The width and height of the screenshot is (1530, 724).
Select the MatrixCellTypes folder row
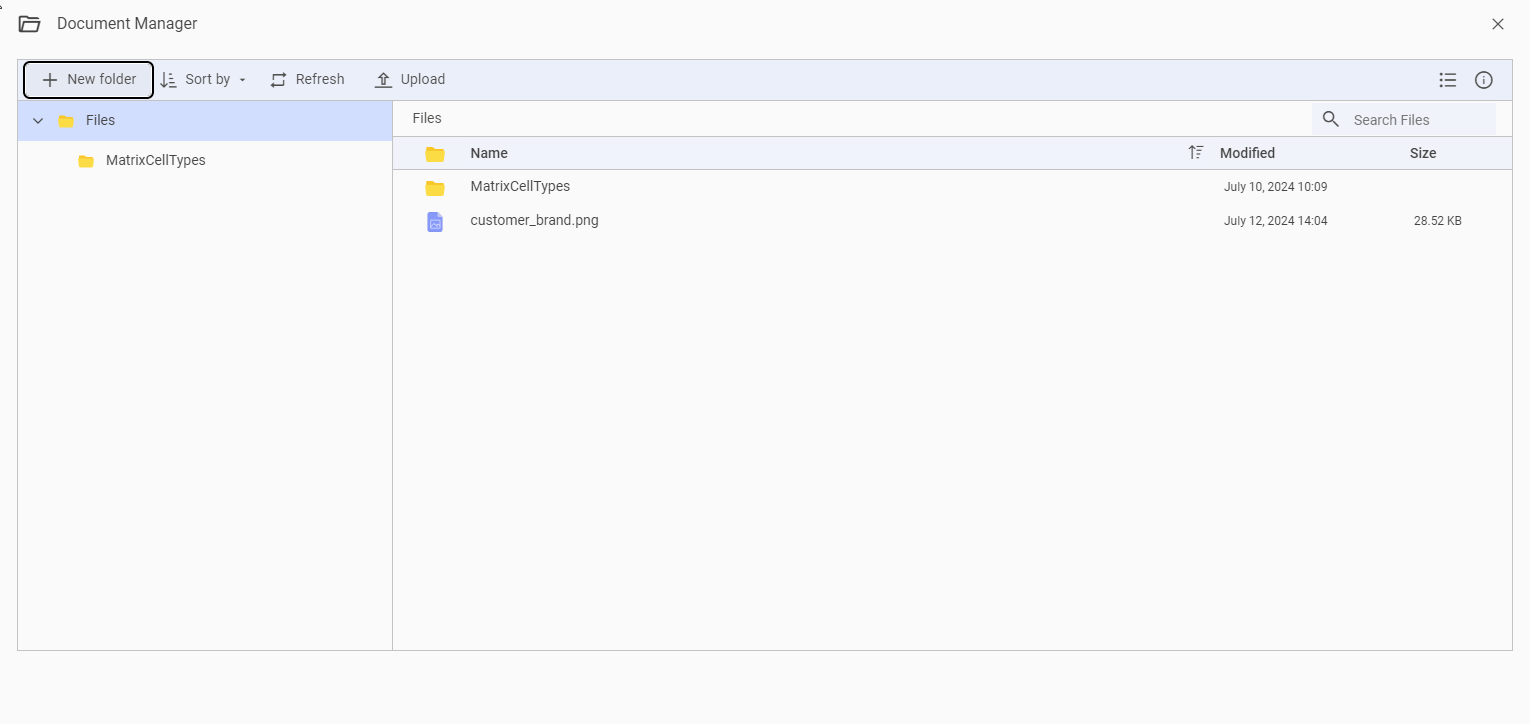click(x=952, y=187)
